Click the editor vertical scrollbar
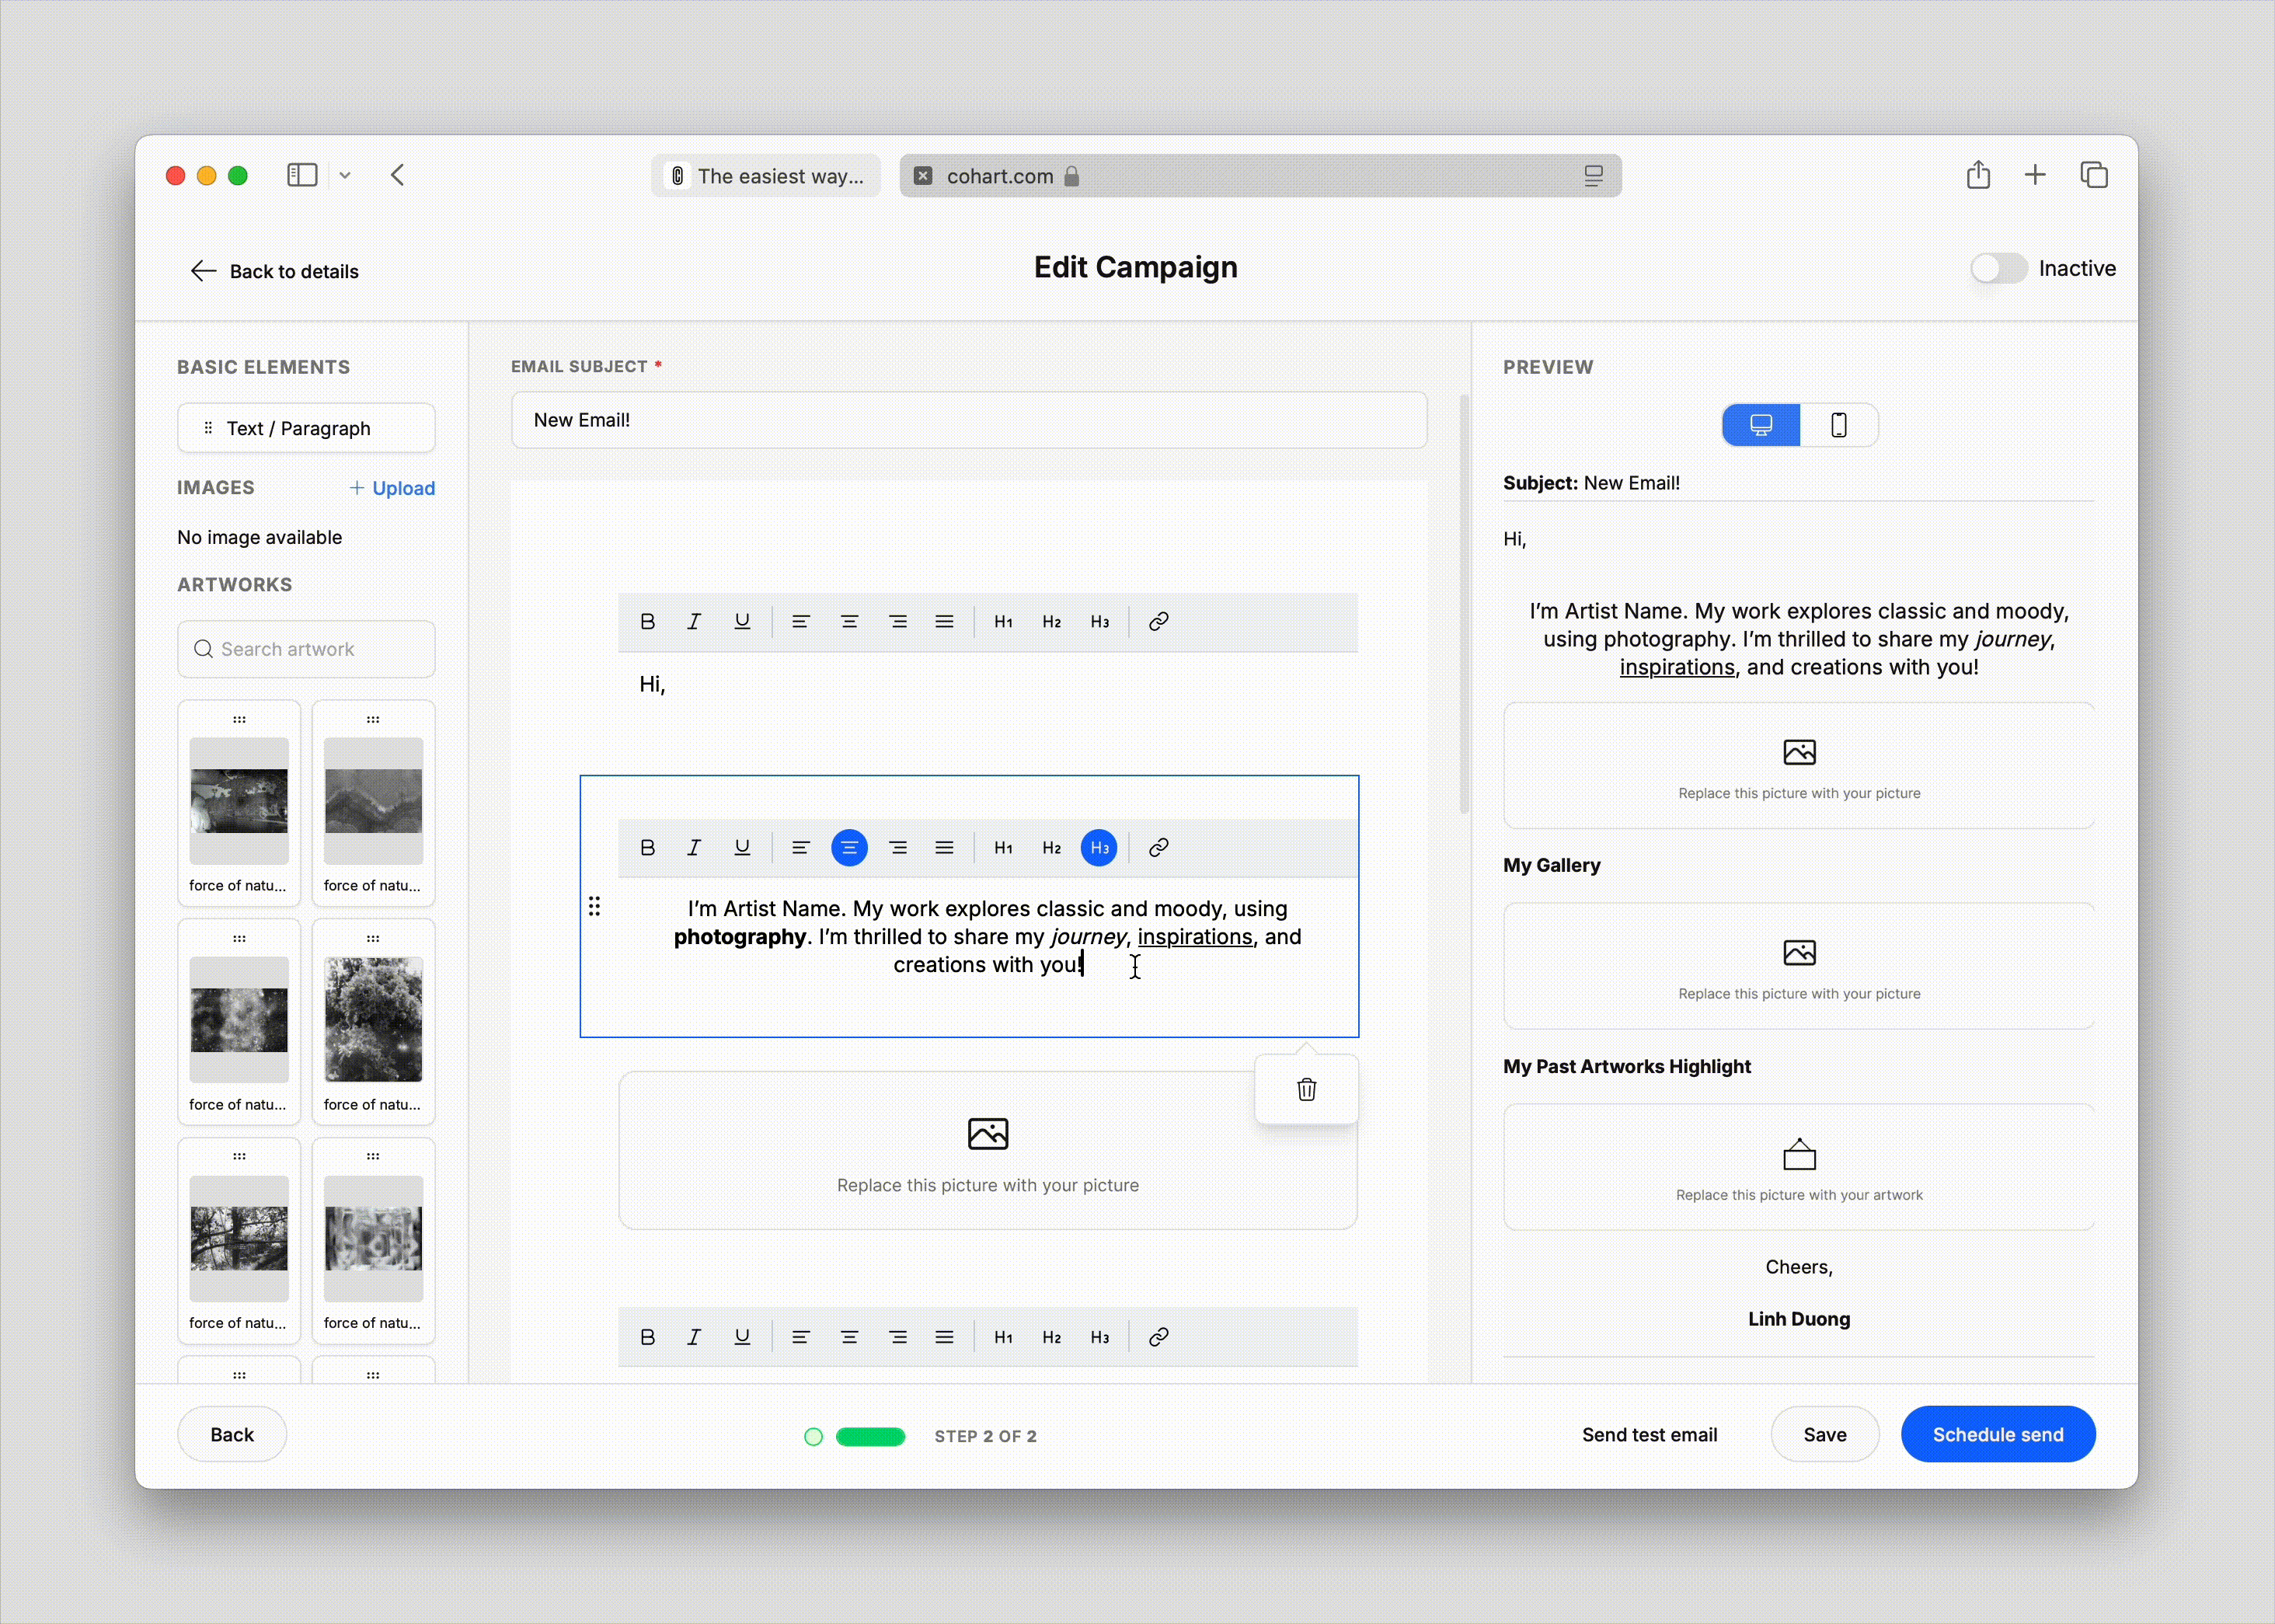 coord(1464,604)
